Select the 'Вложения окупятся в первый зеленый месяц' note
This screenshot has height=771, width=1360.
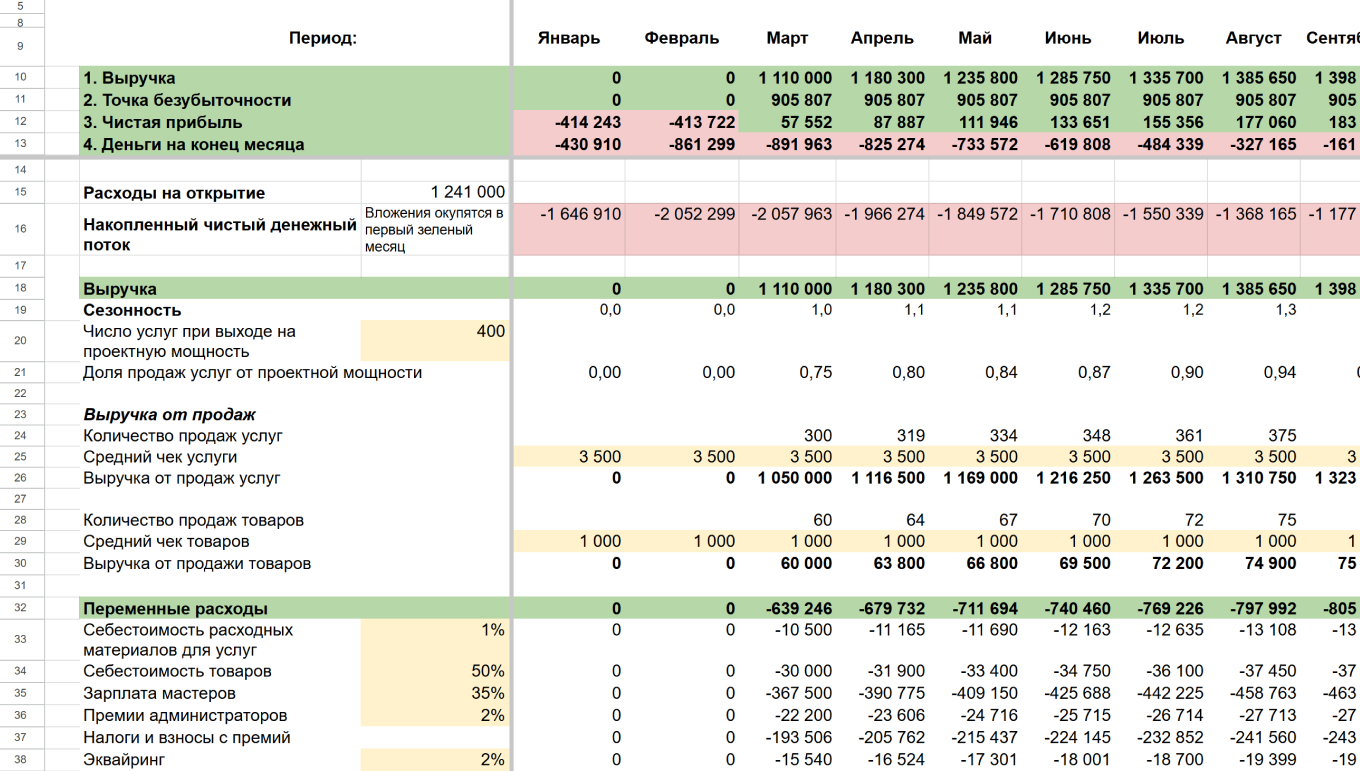[435, 229]
